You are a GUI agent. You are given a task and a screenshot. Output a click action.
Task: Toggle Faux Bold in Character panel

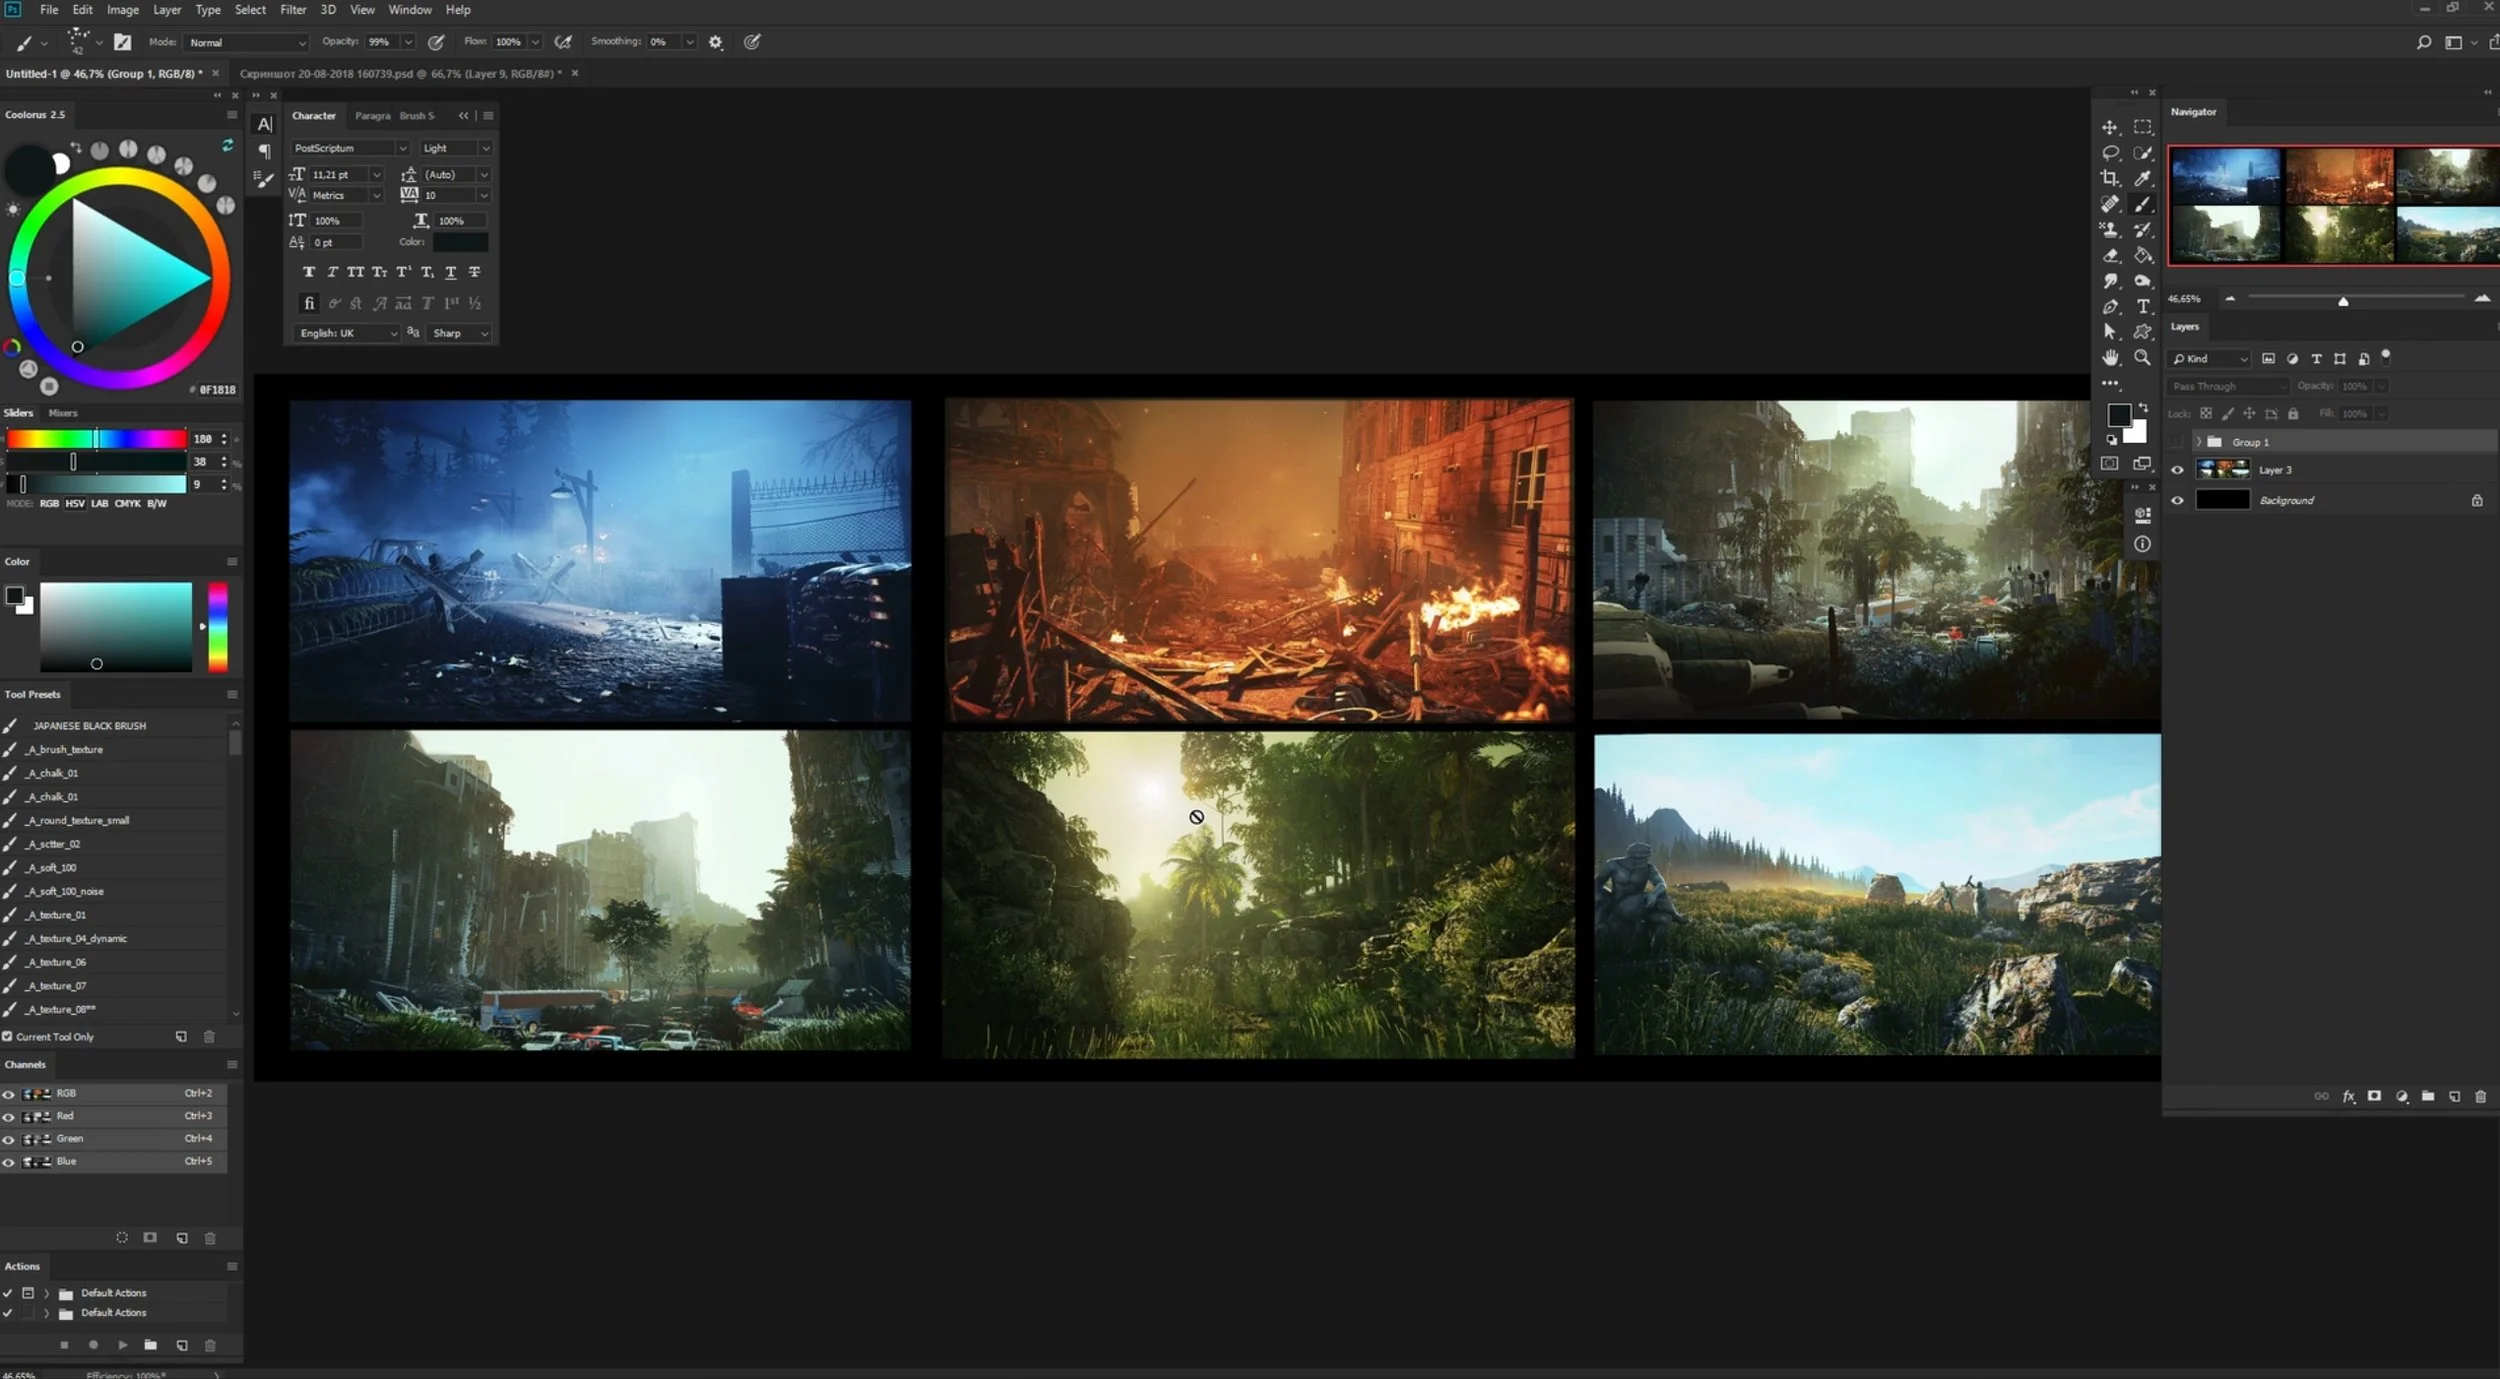click(309, 272)
